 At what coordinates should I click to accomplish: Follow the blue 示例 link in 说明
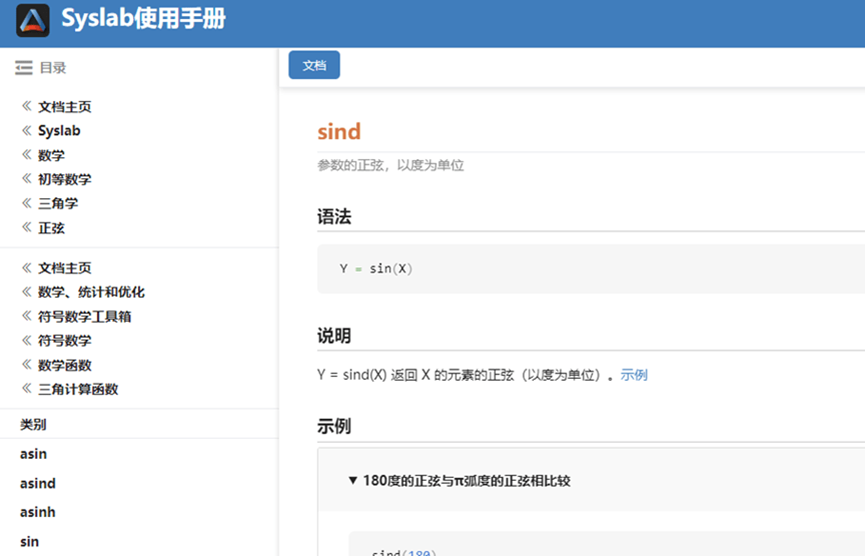click(634, 375)
